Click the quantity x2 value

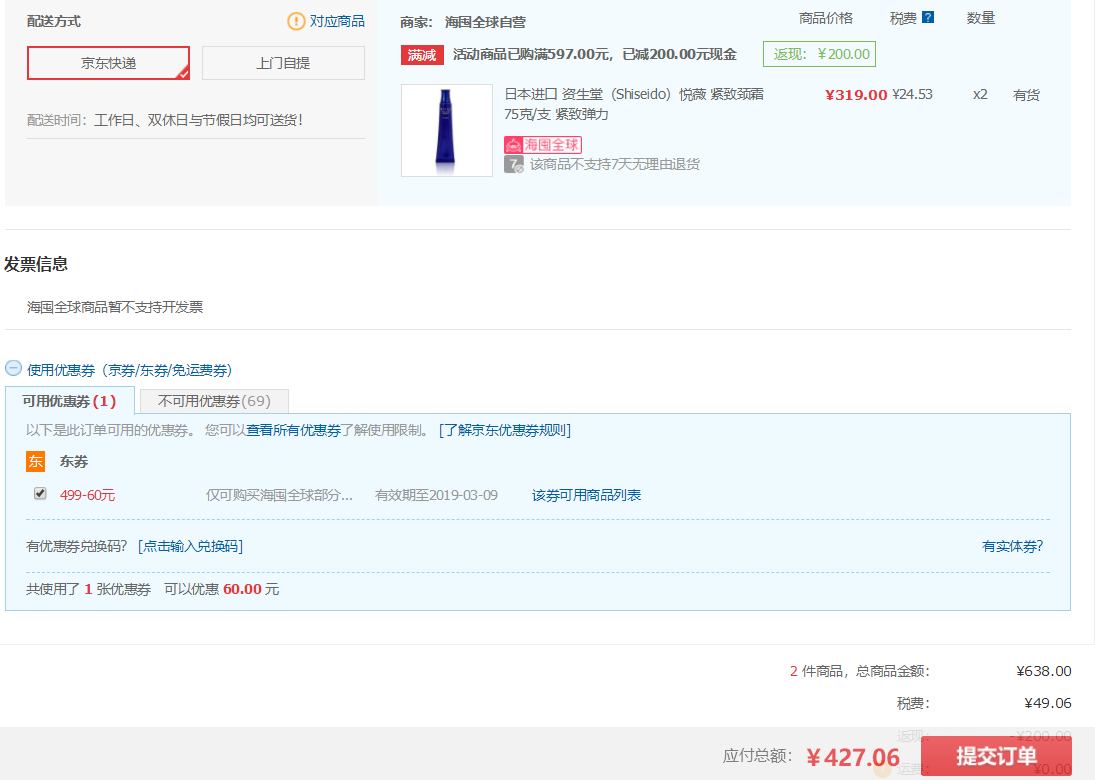(980, 94)
